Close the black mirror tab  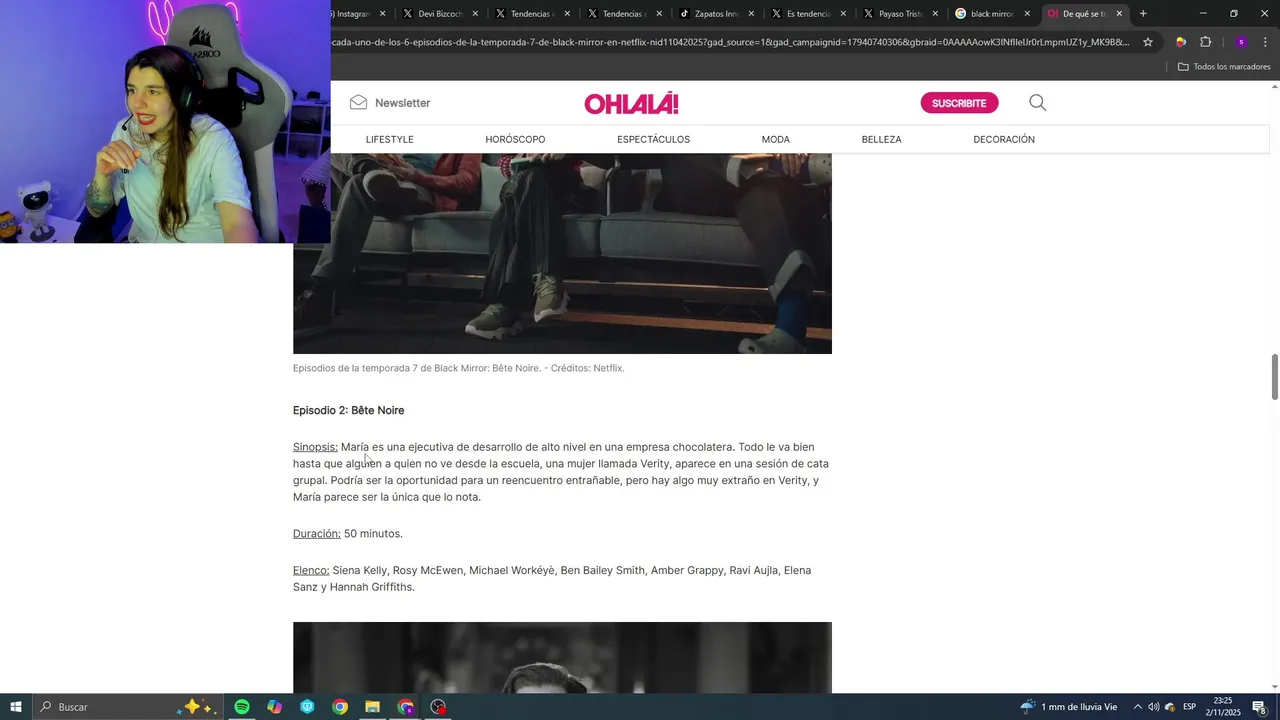(x=1027, y=14)
